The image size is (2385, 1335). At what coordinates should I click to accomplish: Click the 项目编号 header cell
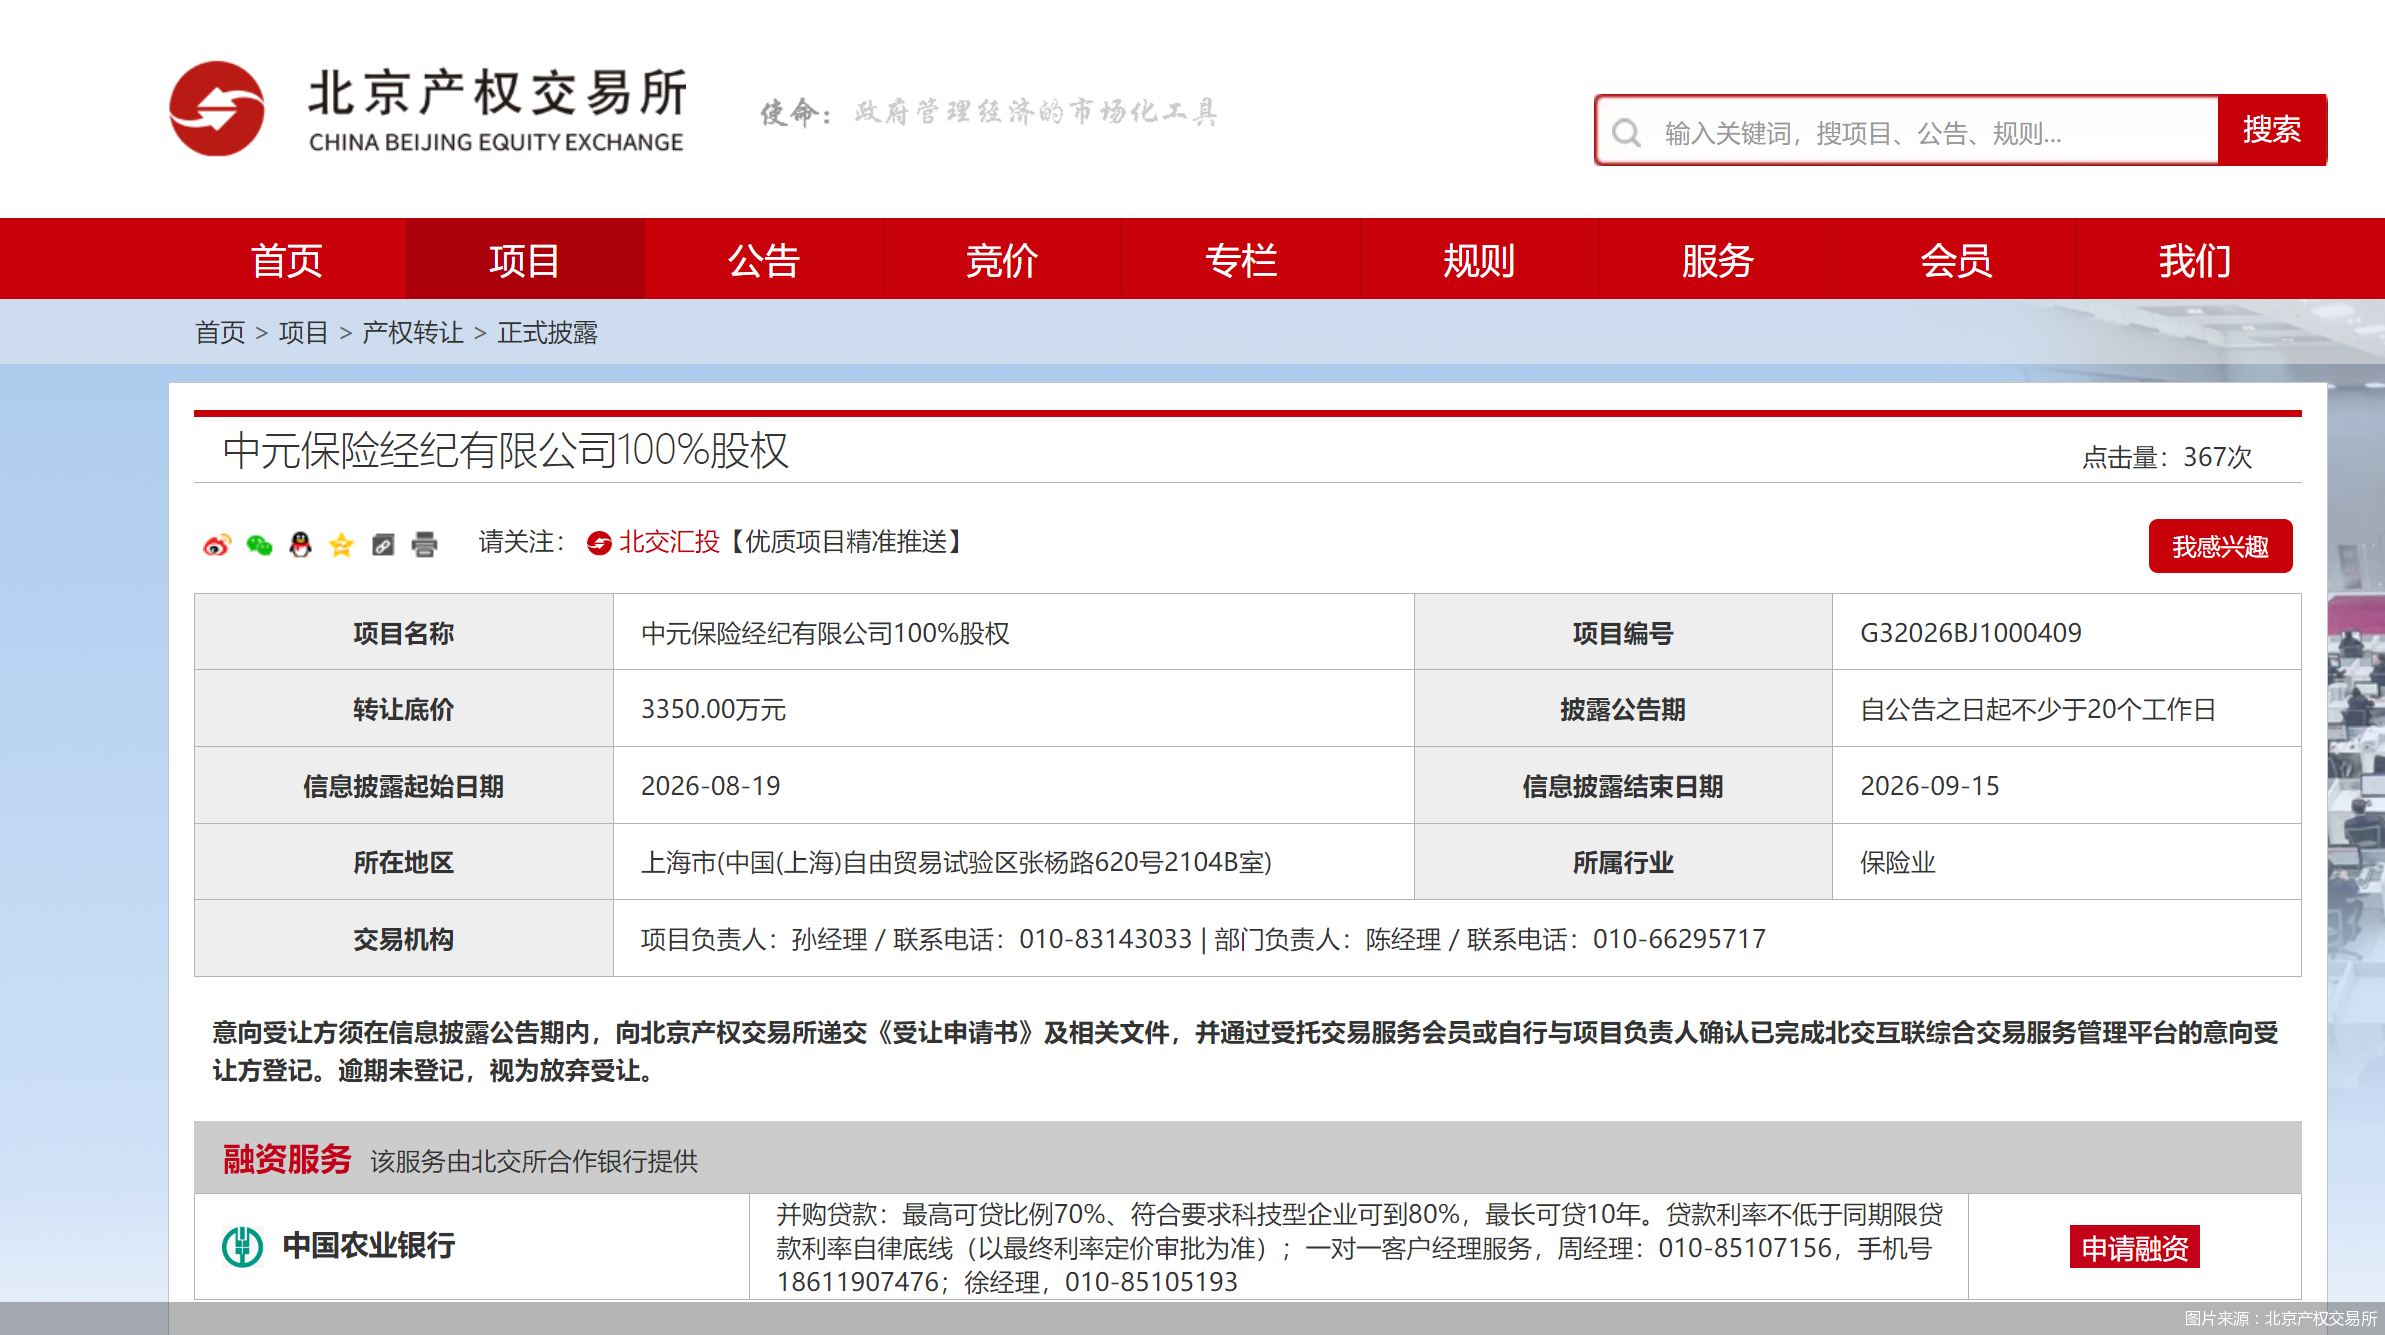(x=1623, y=633)
